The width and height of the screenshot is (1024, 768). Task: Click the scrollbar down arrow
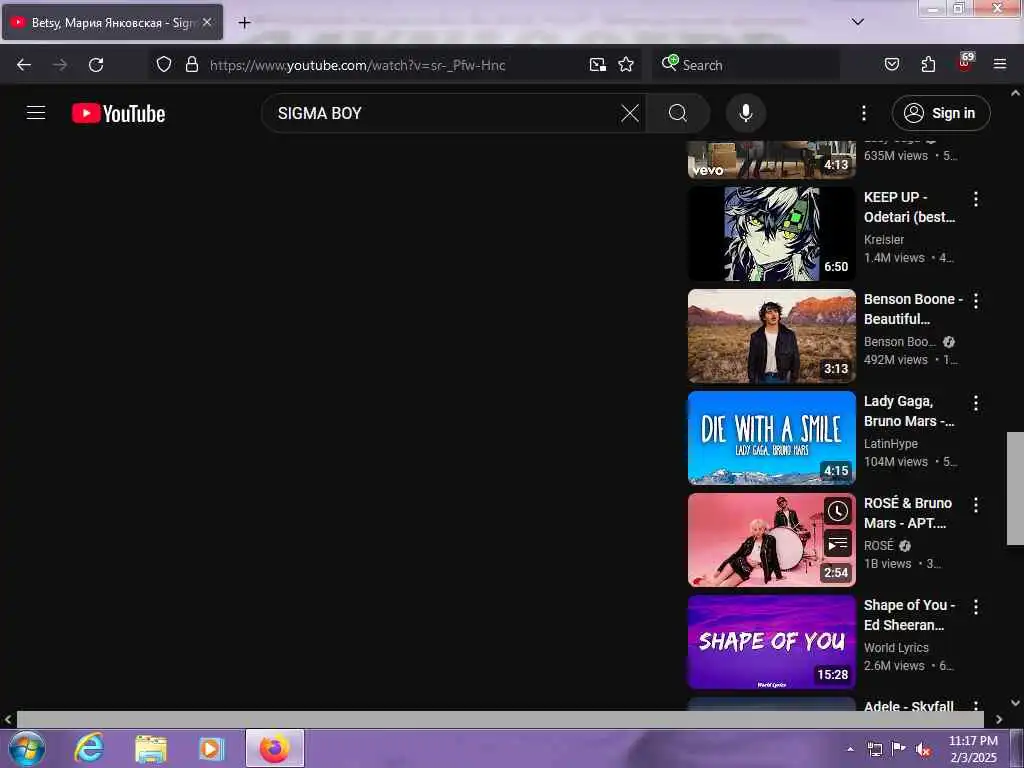pyautogui.click(x=1015, y=703)
